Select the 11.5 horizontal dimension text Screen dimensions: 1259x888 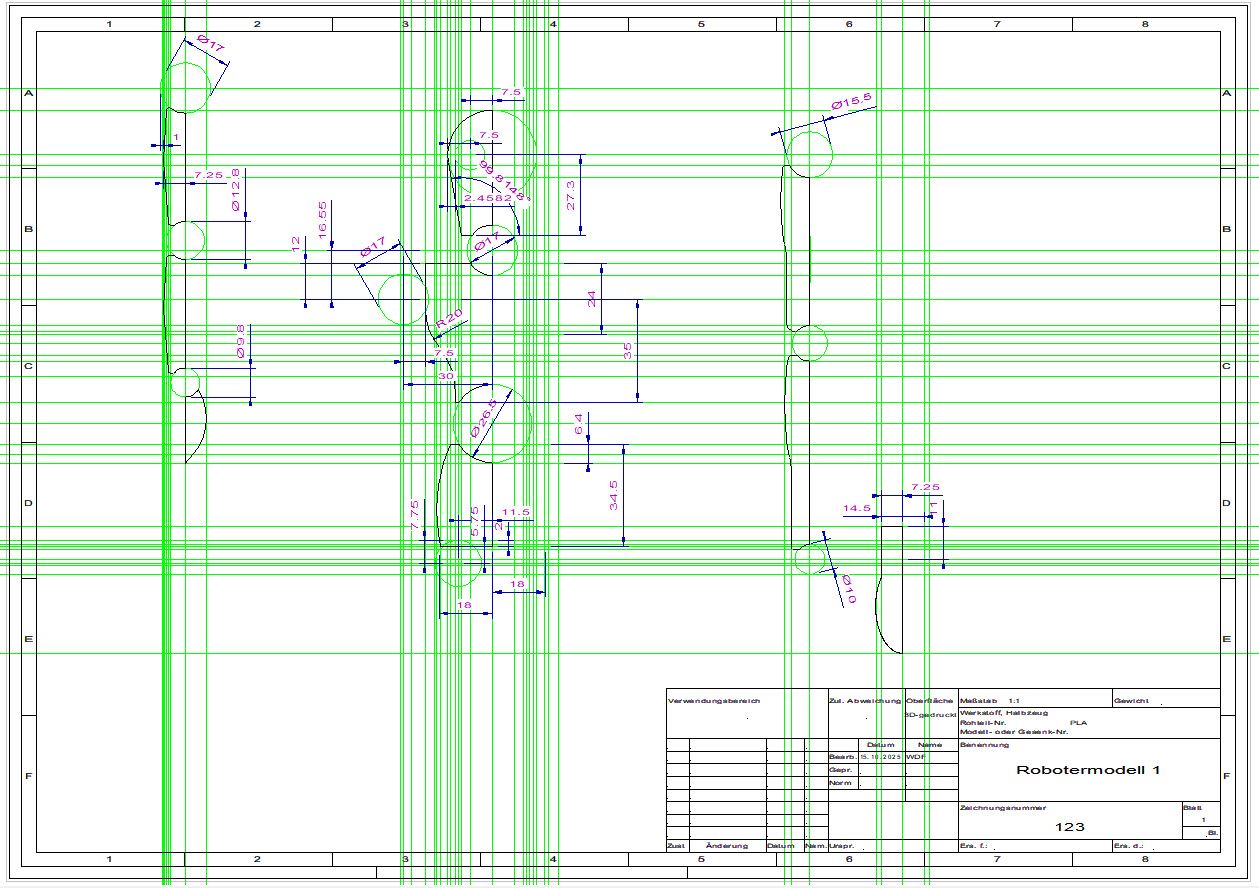pyautogui.click(x=516, y=512)
